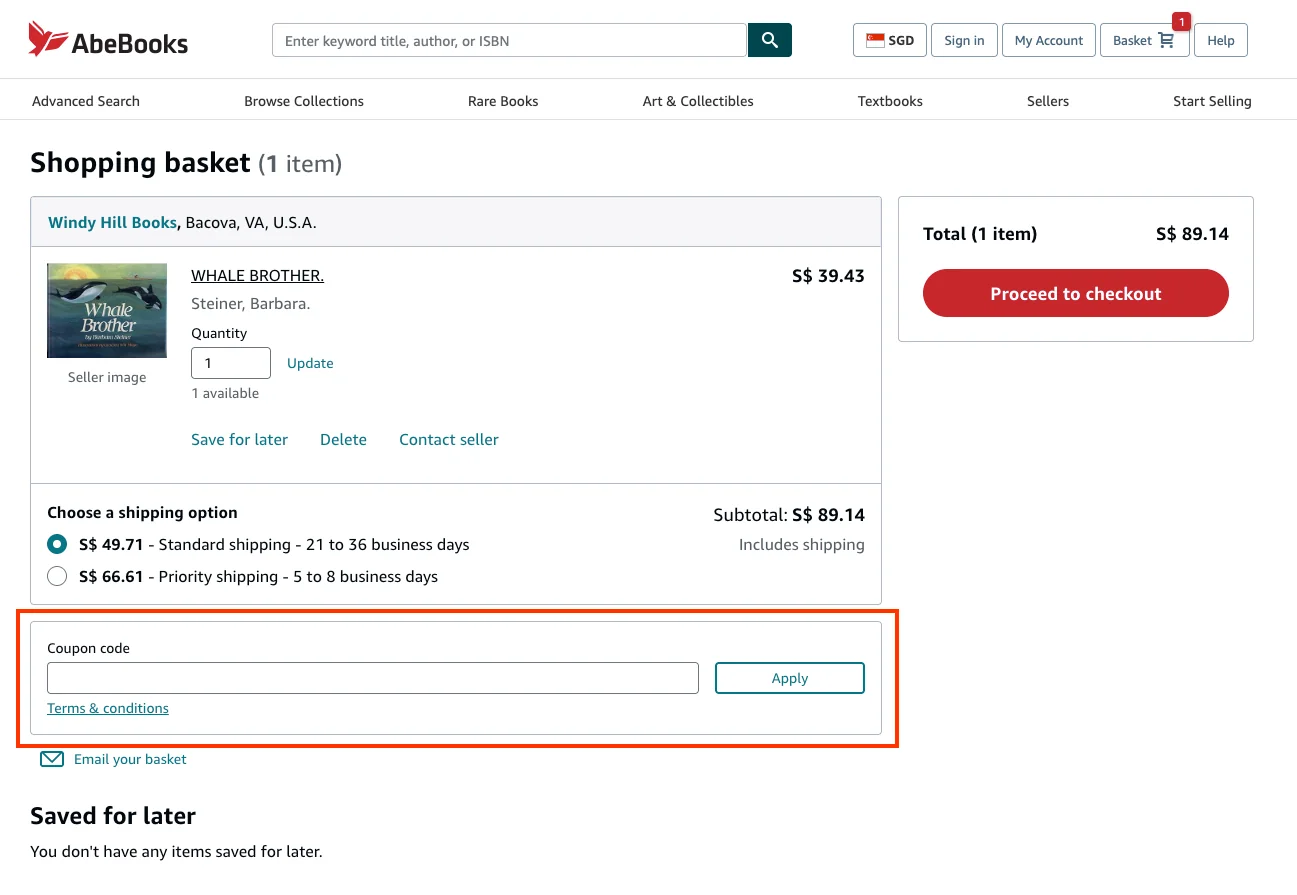
Task: Click the 'Includes shipping' note
Action: point(802,544)
